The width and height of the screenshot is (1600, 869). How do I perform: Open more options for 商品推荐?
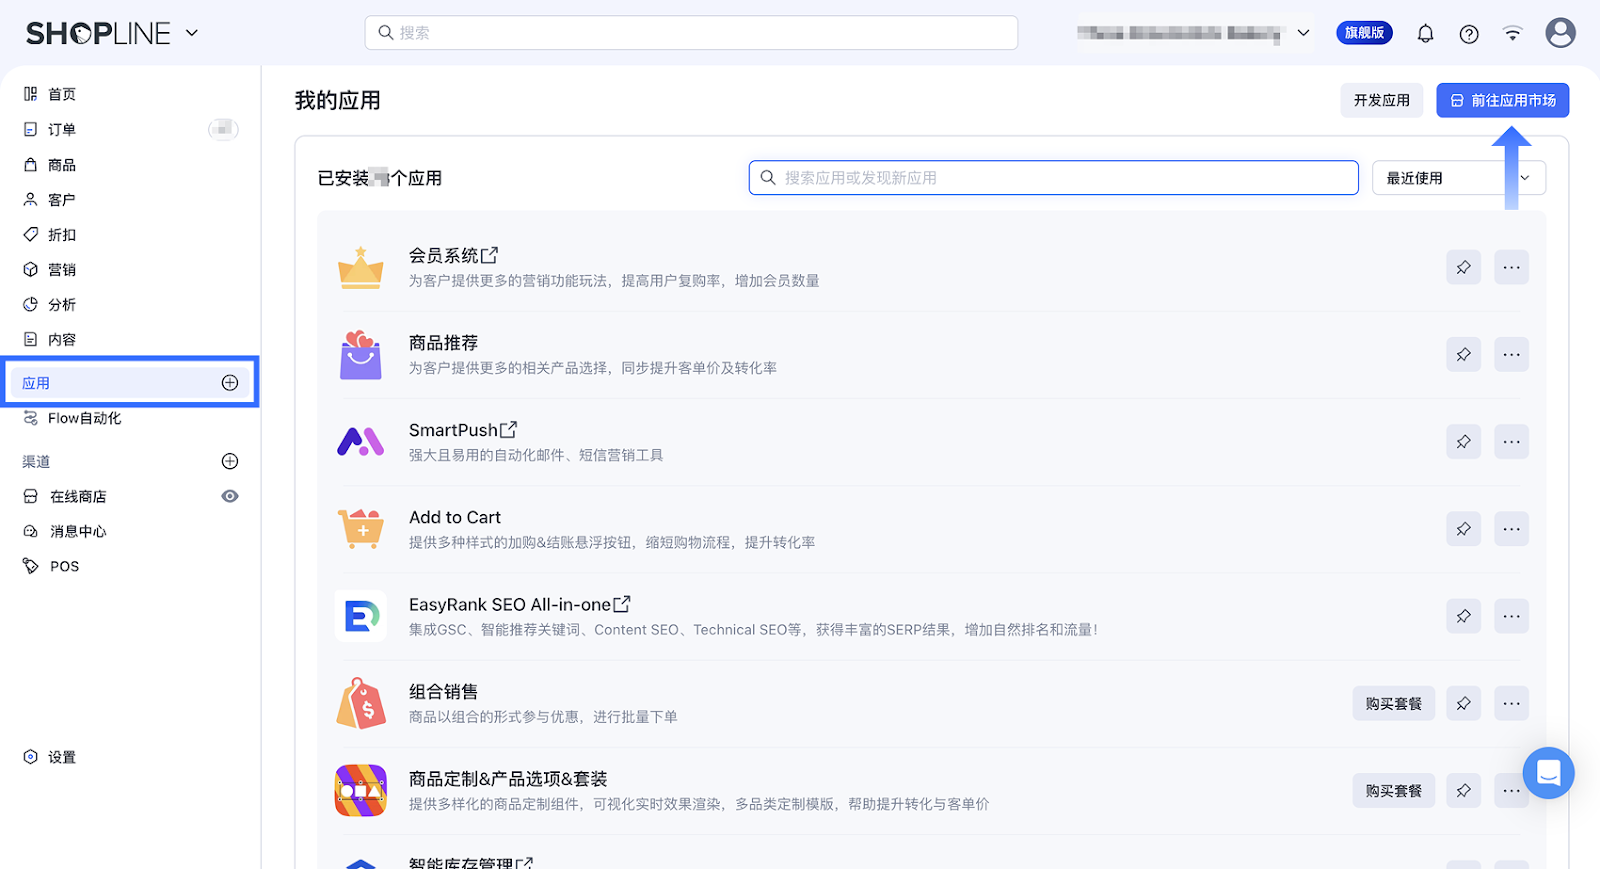[1511, 354]
